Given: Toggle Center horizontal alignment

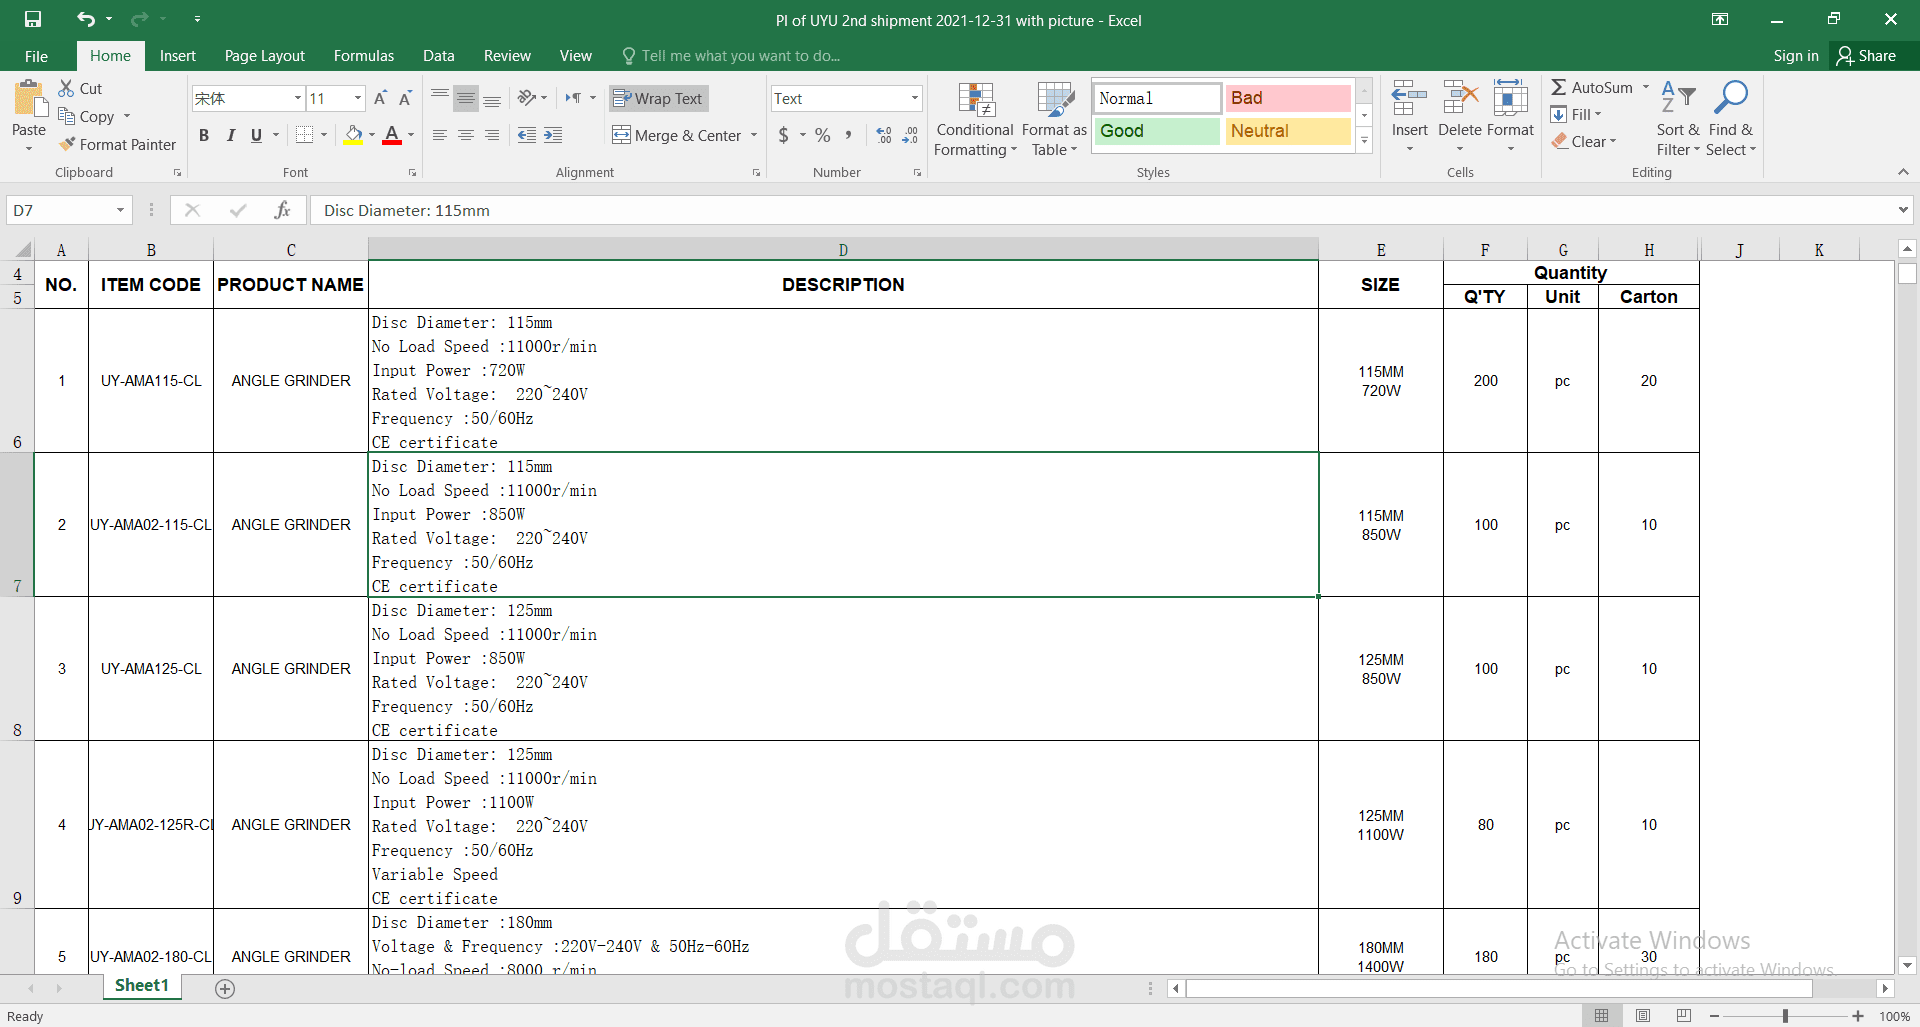Looking at the screenshot, I should tap(466, 135).
